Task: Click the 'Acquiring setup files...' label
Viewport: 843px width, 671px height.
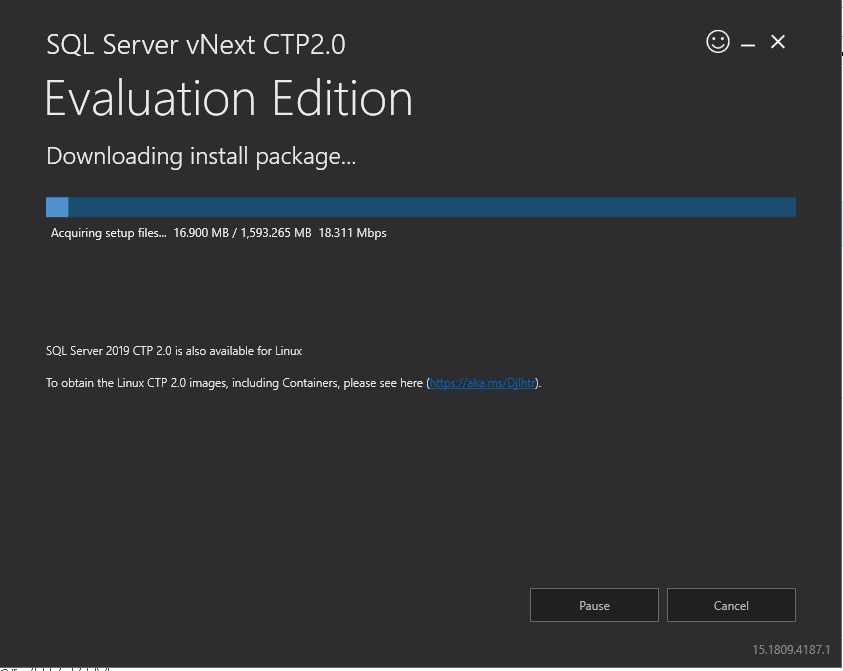Action: coord(109,233)
